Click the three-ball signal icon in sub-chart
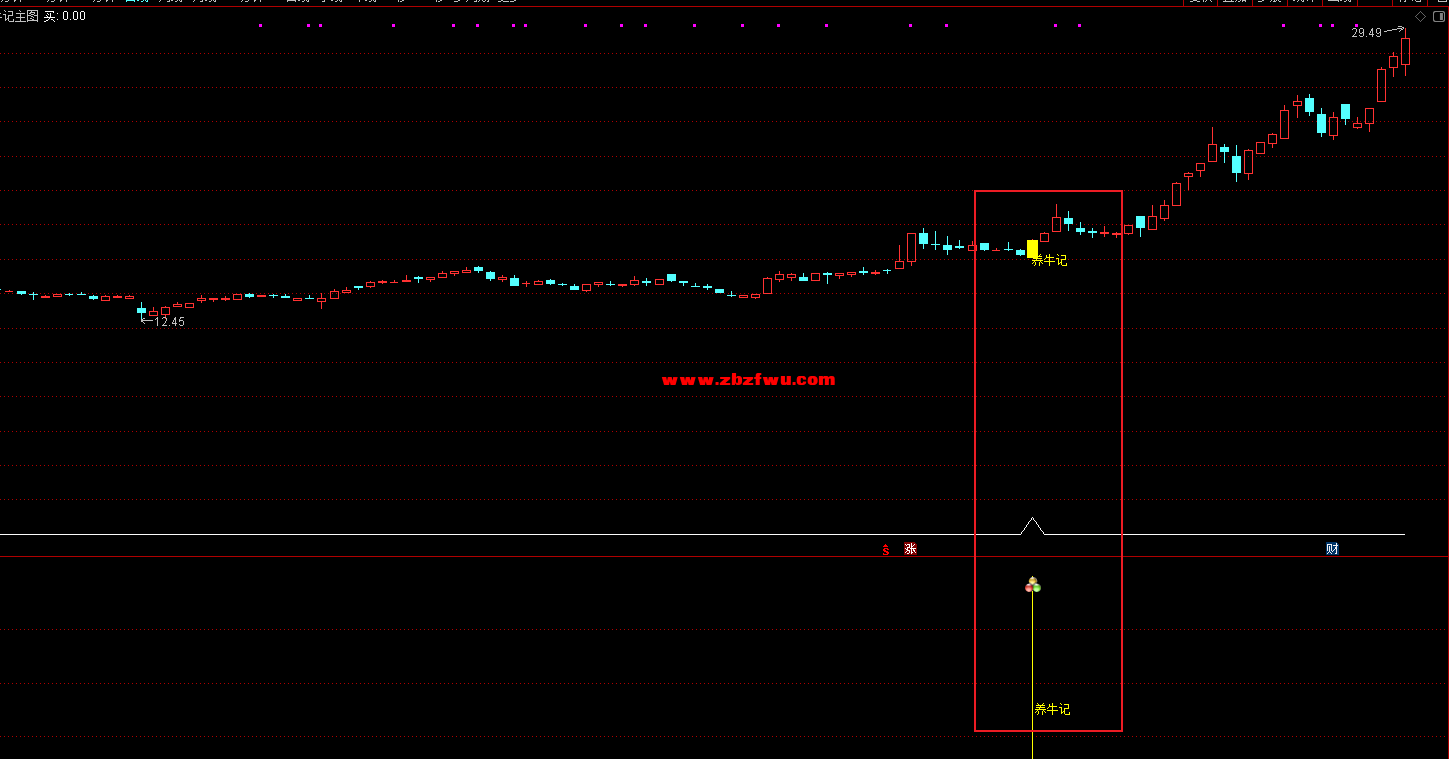The width and height of the screenshot is (1449, 759). [x=1033, y=585]
